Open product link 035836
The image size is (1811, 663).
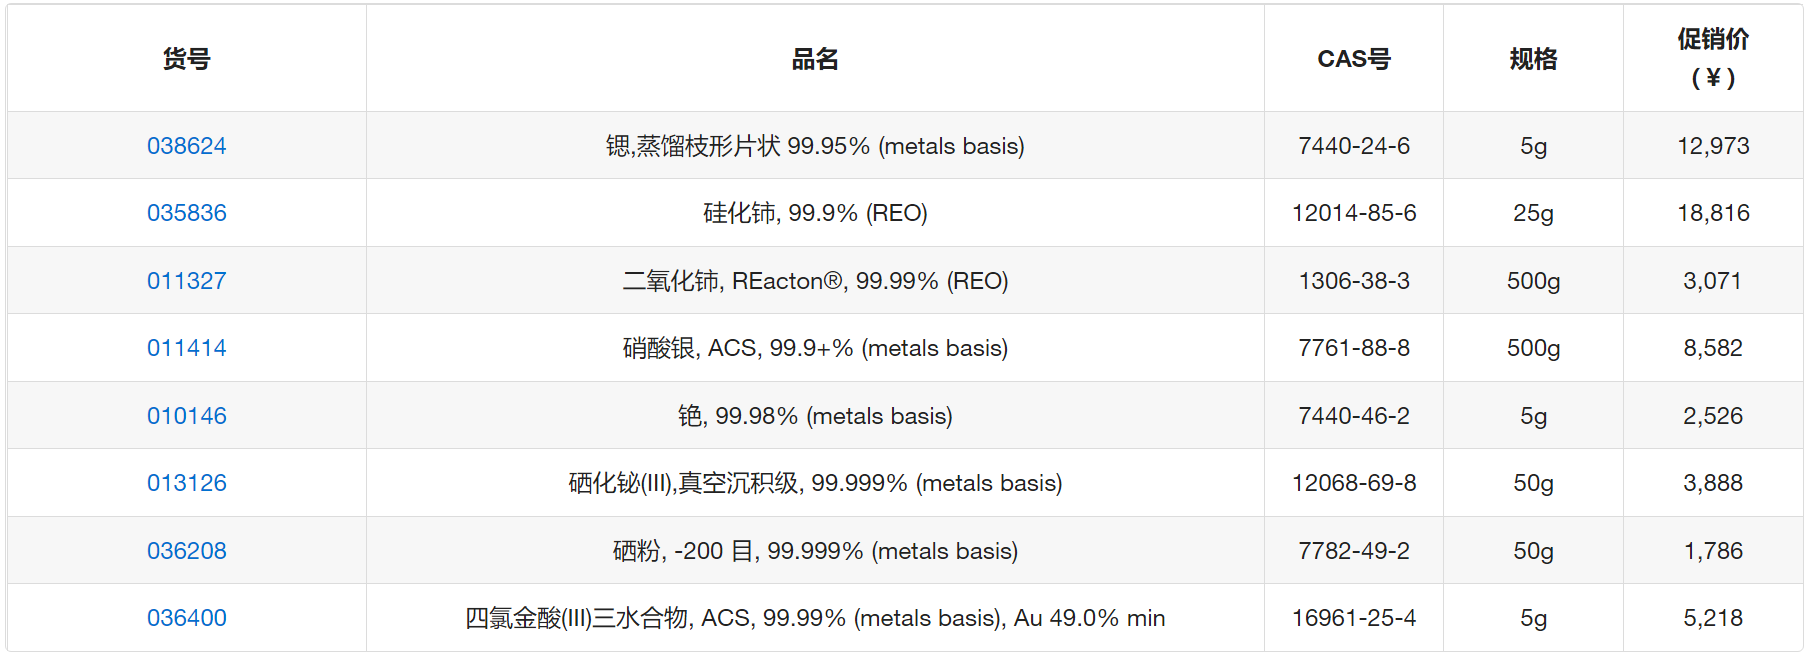(187, 213)
